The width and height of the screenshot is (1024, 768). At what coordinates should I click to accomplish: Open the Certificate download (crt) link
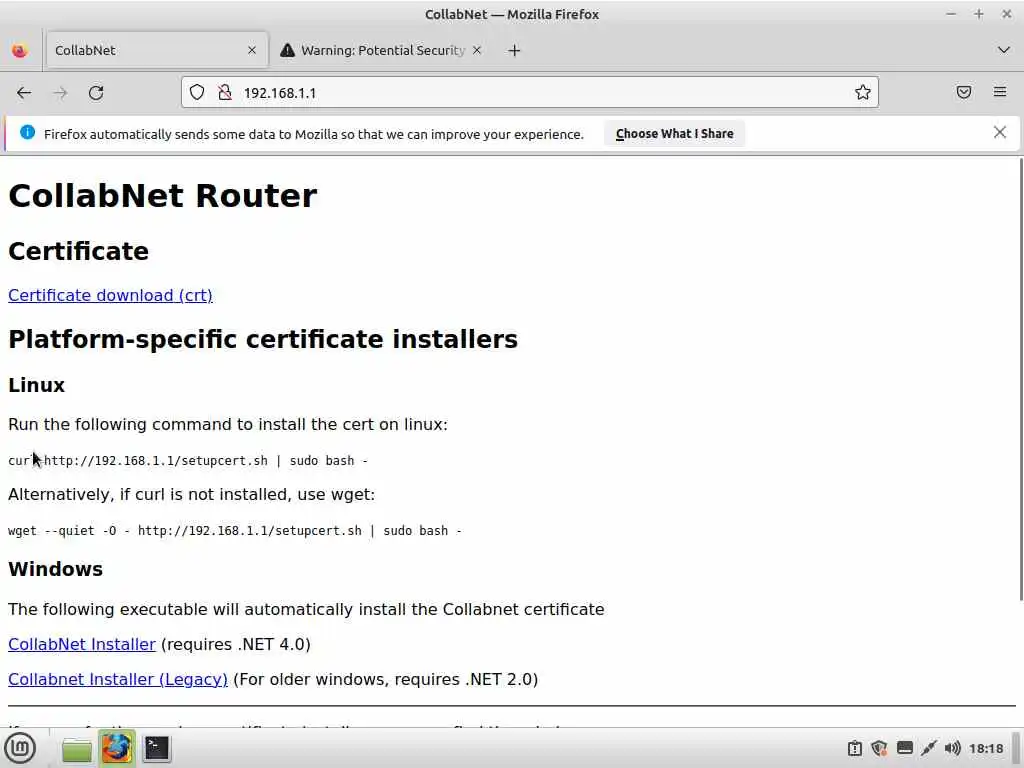(x=110, y=295)
